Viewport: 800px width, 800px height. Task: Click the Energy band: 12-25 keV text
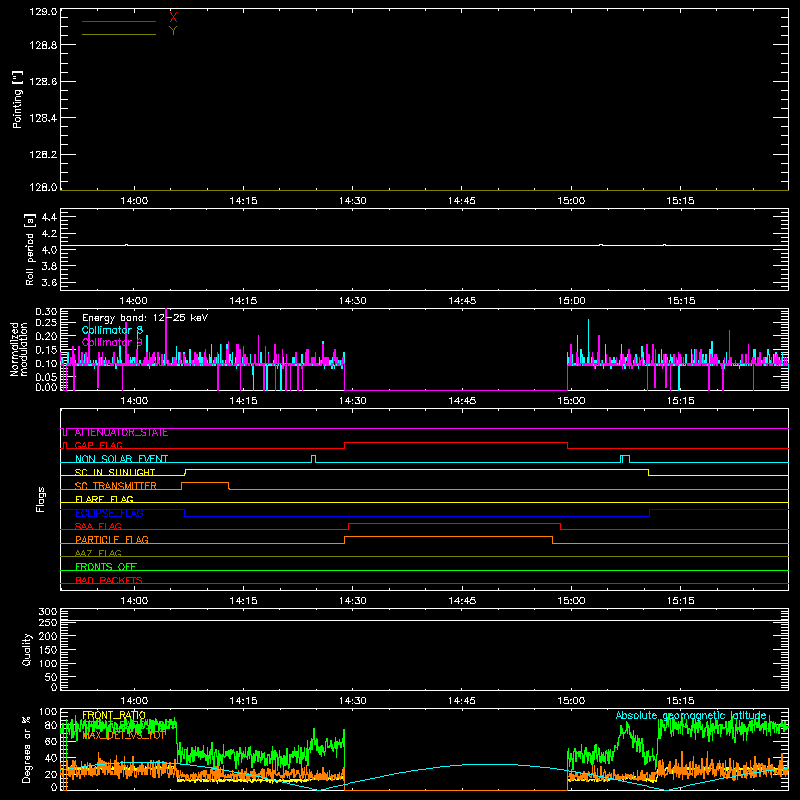[x=145, y=318]
